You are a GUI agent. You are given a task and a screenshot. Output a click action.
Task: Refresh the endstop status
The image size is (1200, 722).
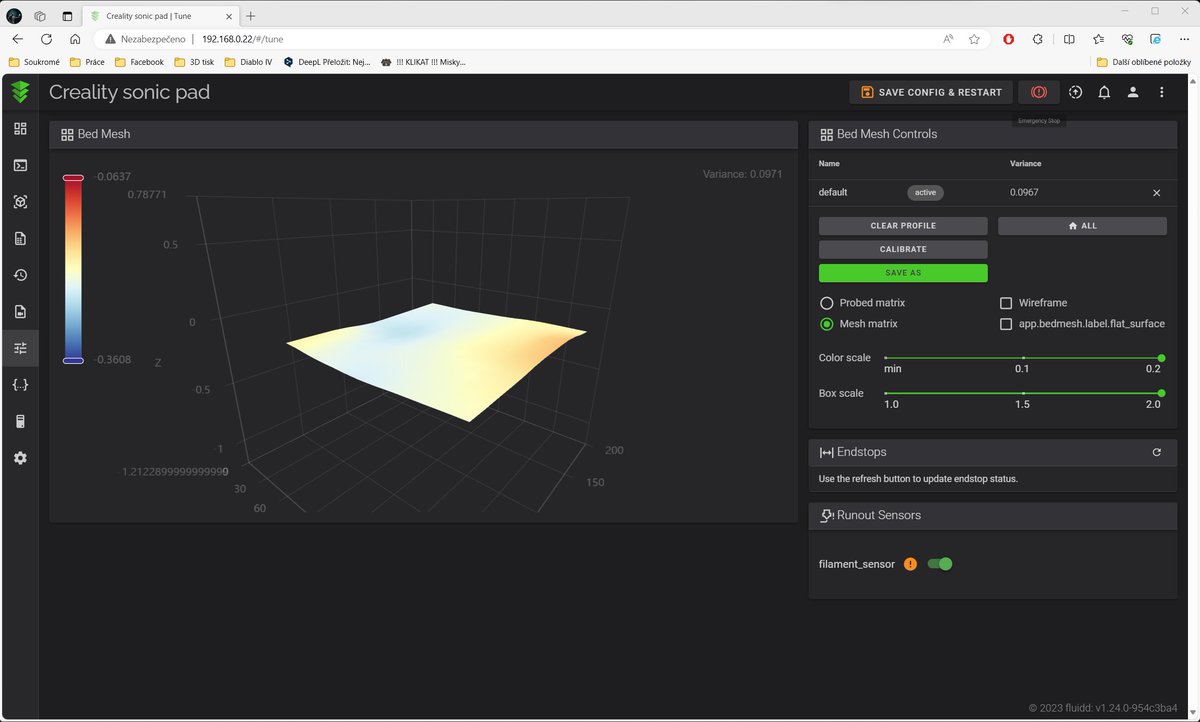(x=1157, y=452)
